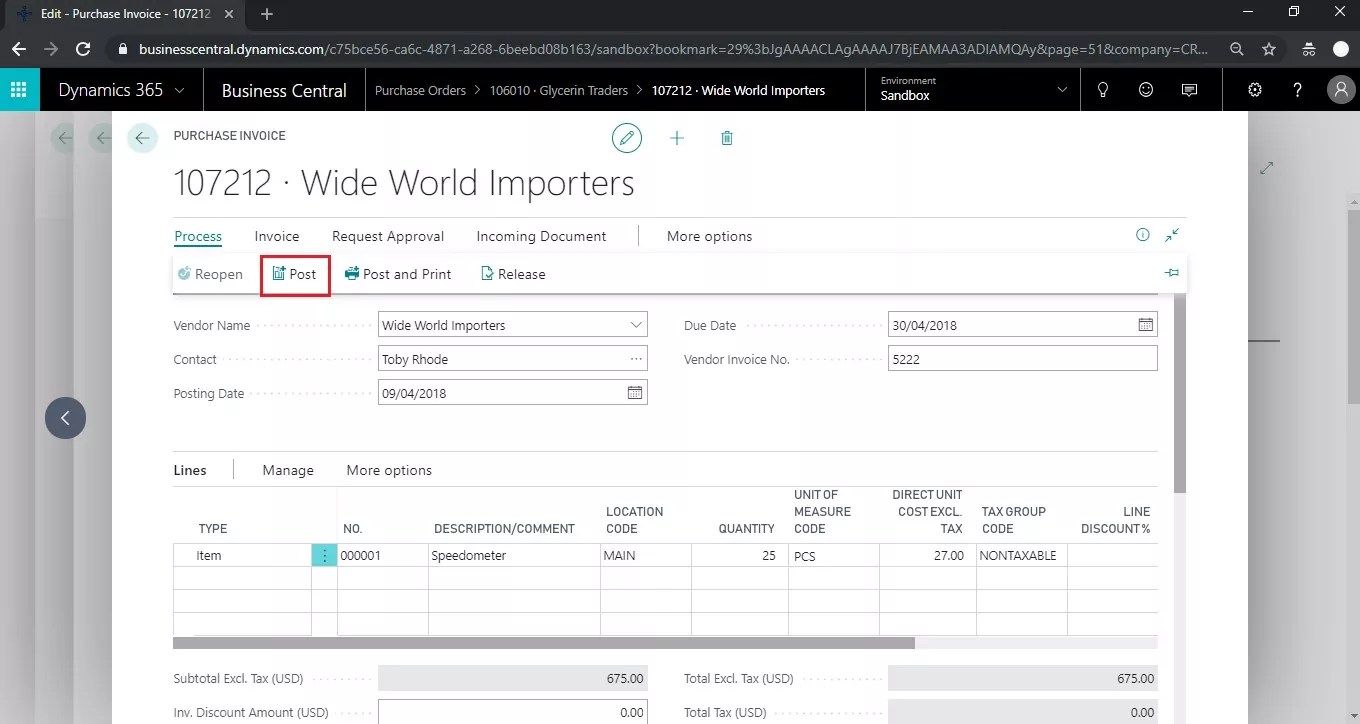
Task: Open the Invoice action tab
Action: (x=277, y=237)
